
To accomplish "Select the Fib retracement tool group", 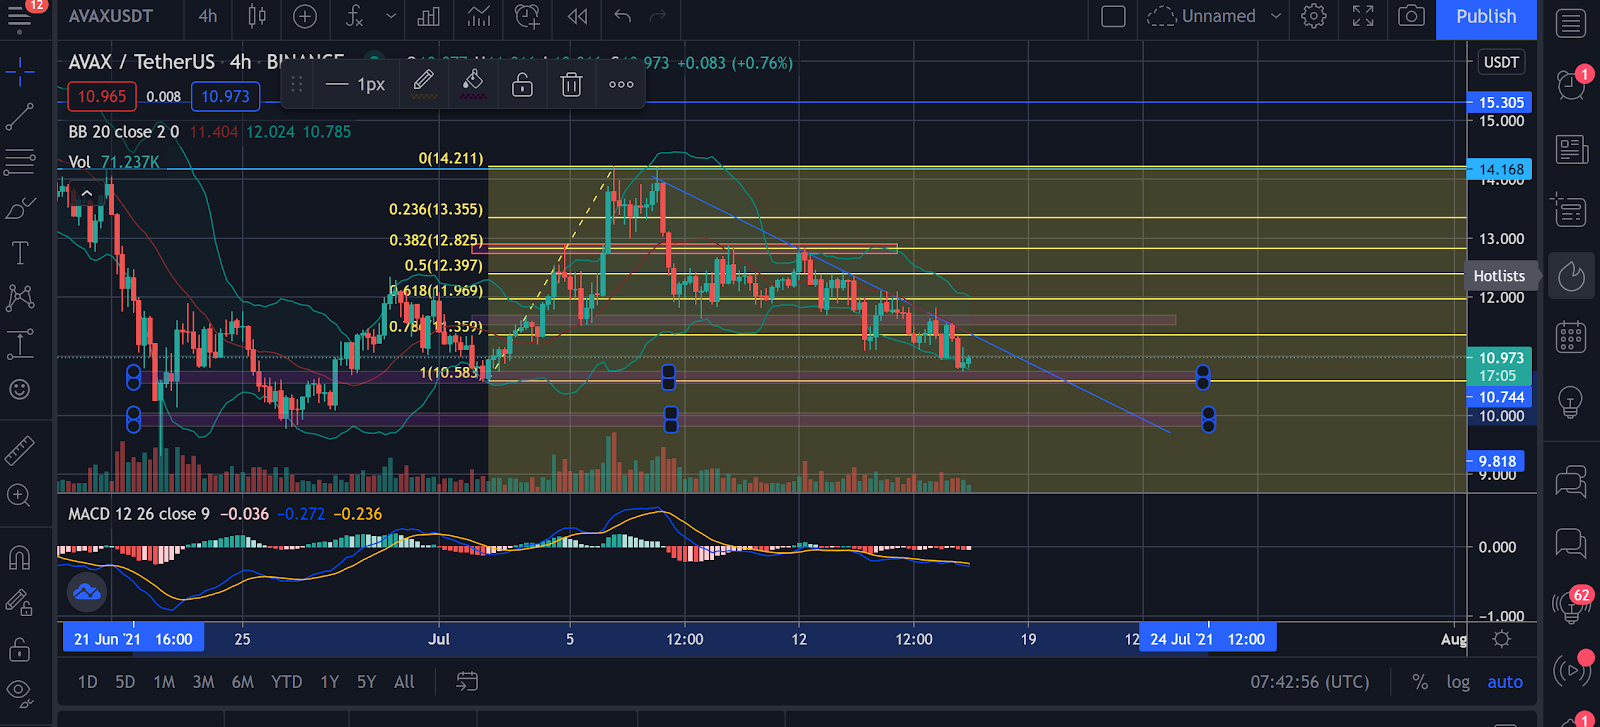I will click(x=20, y=162).
